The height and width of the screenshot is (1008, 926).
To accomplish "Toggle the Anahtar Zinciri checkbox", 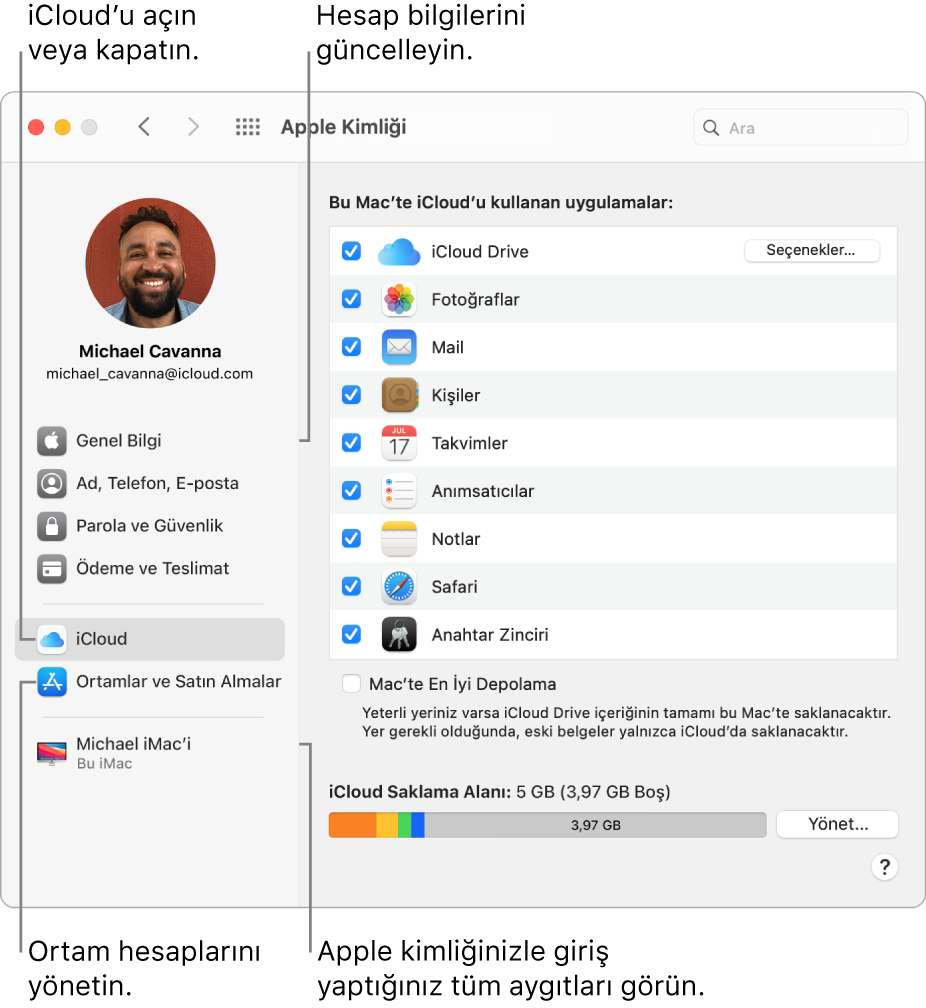I will click(x=351, y=634).
